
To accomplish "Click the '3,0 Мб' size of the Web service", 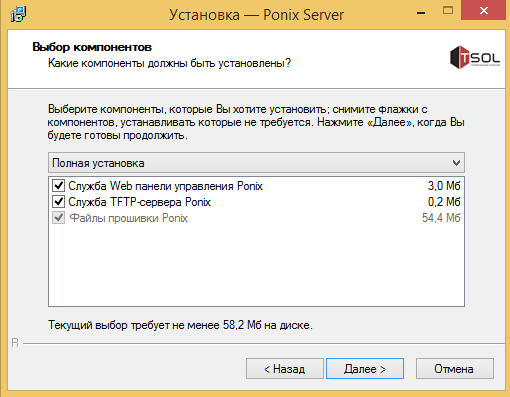I will (444, 186).
